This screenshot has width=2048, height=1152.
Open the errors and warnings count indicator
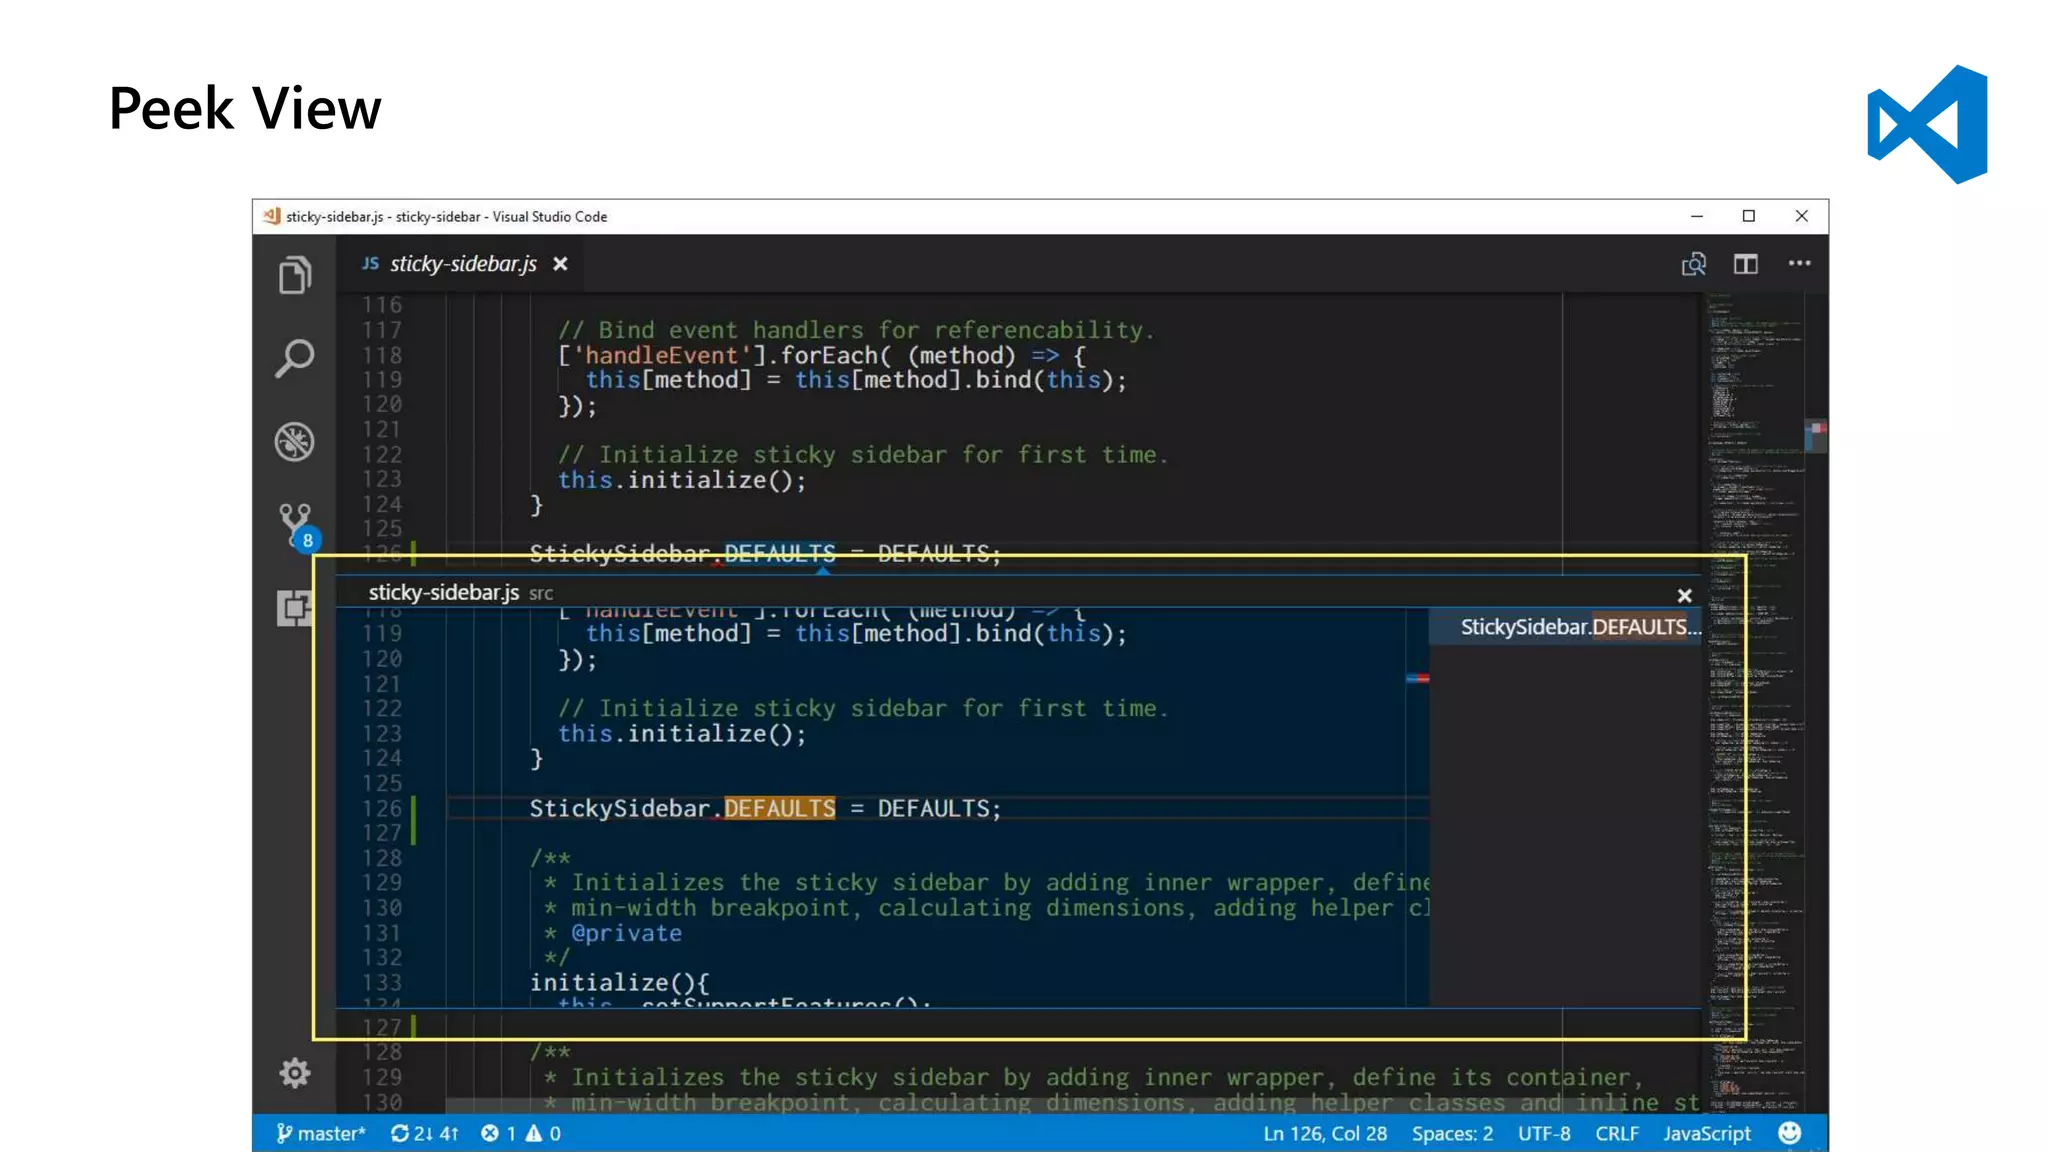[521, 1133]
